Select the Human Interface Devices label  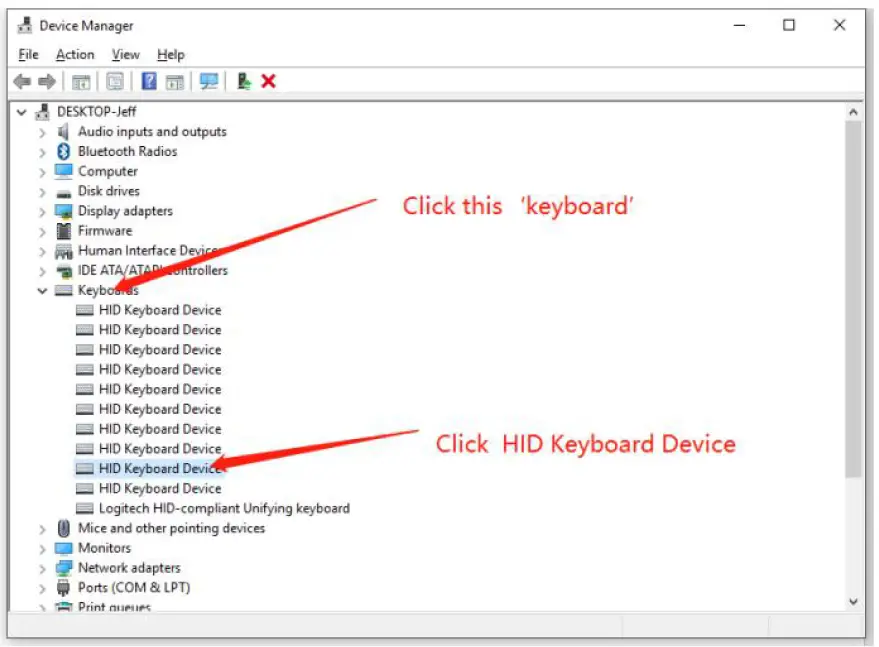(x=149, y=251)
